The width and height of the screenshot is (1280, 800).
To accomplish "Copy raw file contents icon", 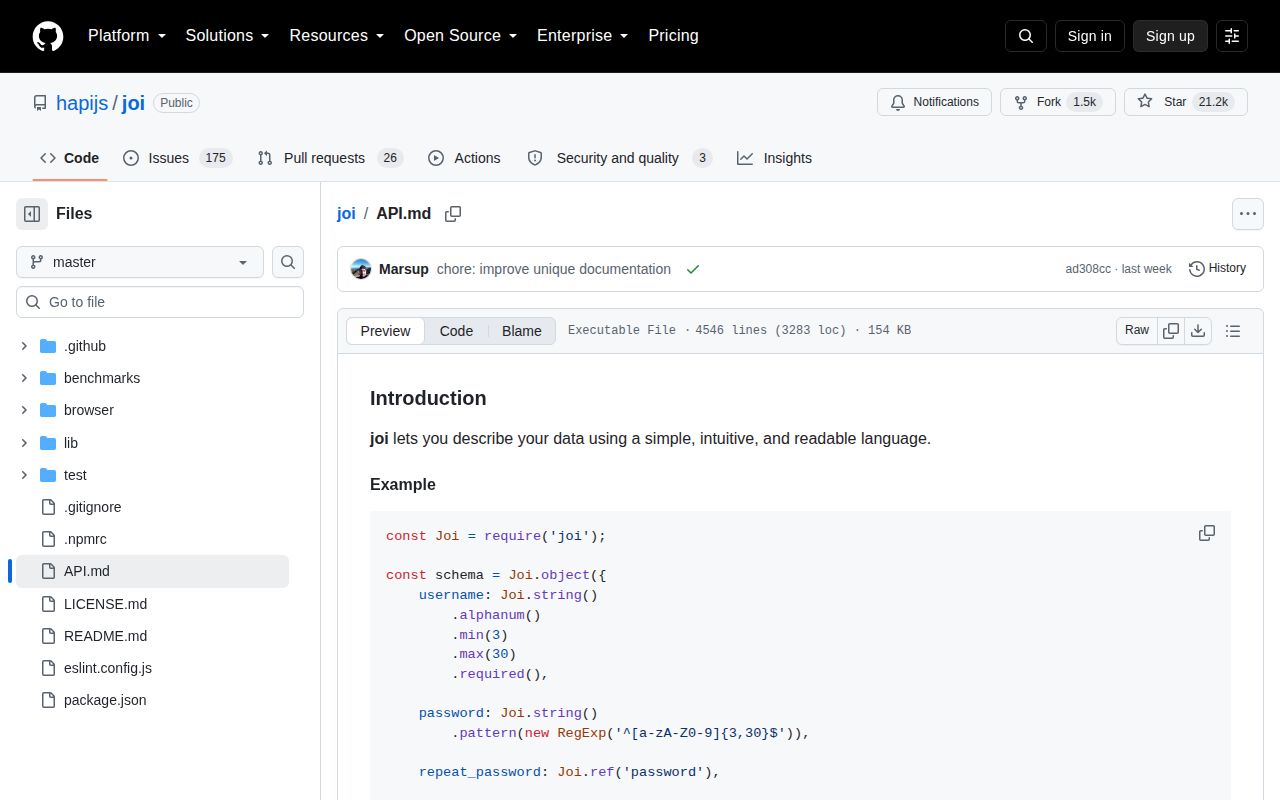I will coord(1171,331).
